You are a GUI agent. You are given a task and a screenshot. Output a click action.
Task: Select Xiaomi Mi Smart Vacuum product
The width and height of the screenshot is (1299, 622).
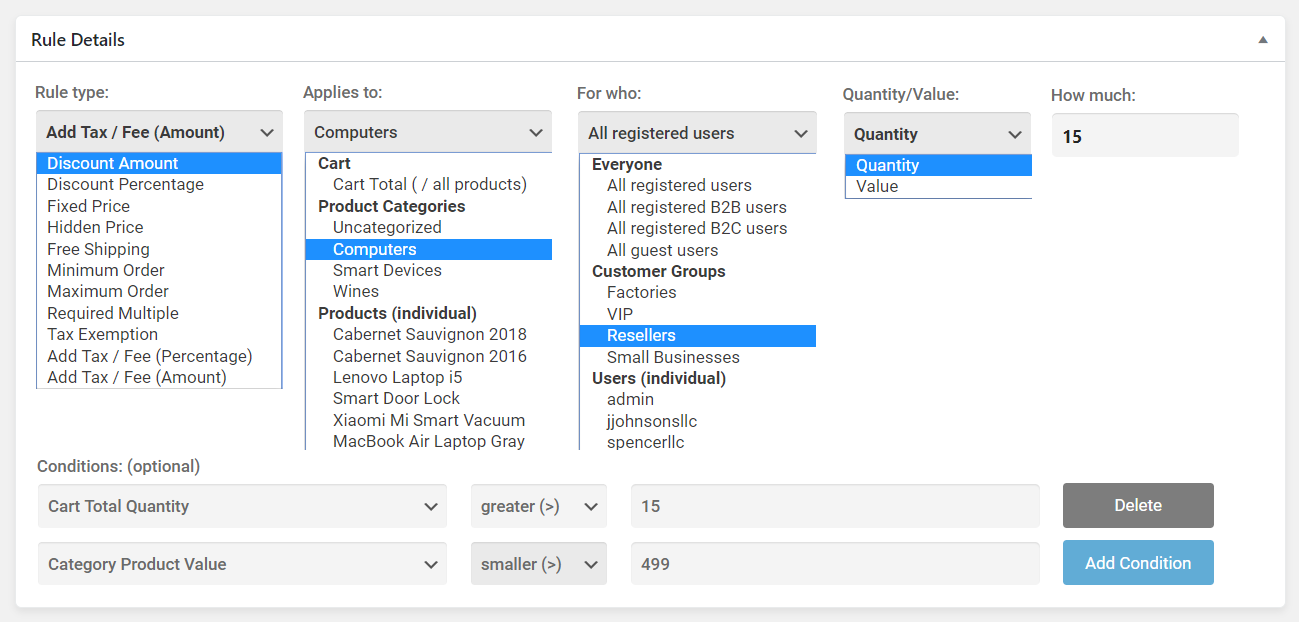tap(429, 420)
